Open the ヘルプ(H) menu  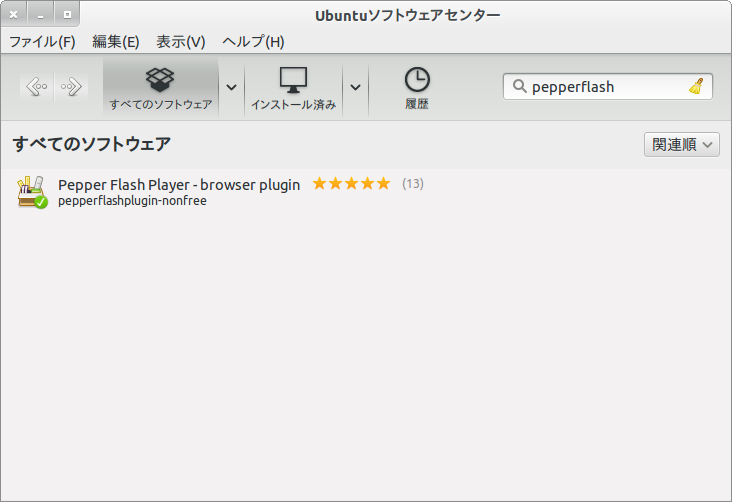tap(253, 42)
